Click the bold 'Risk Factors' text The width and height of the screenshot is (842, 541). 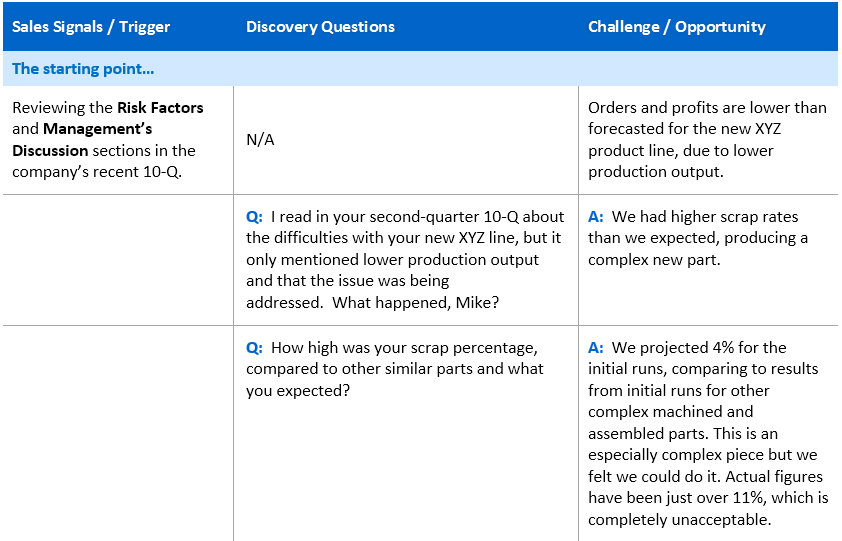[x=160, y=107]
